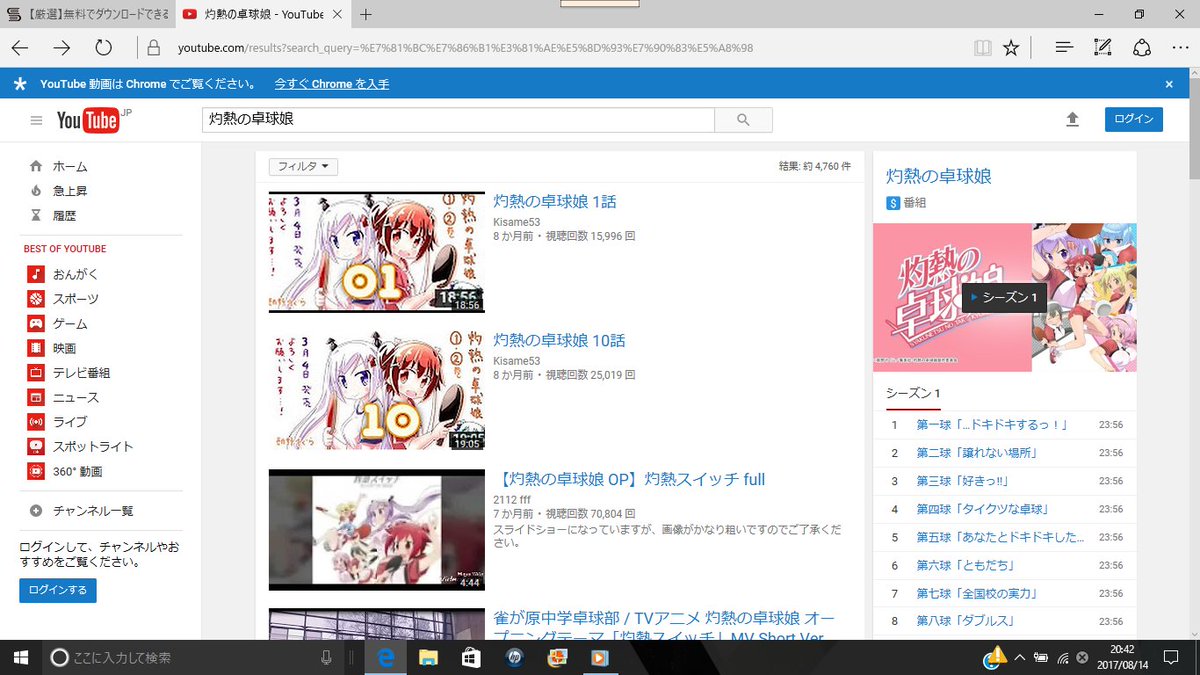Screen dimensions: 1200x675
Task: Add page to favorites star
Action: (x=1011, y=48)
